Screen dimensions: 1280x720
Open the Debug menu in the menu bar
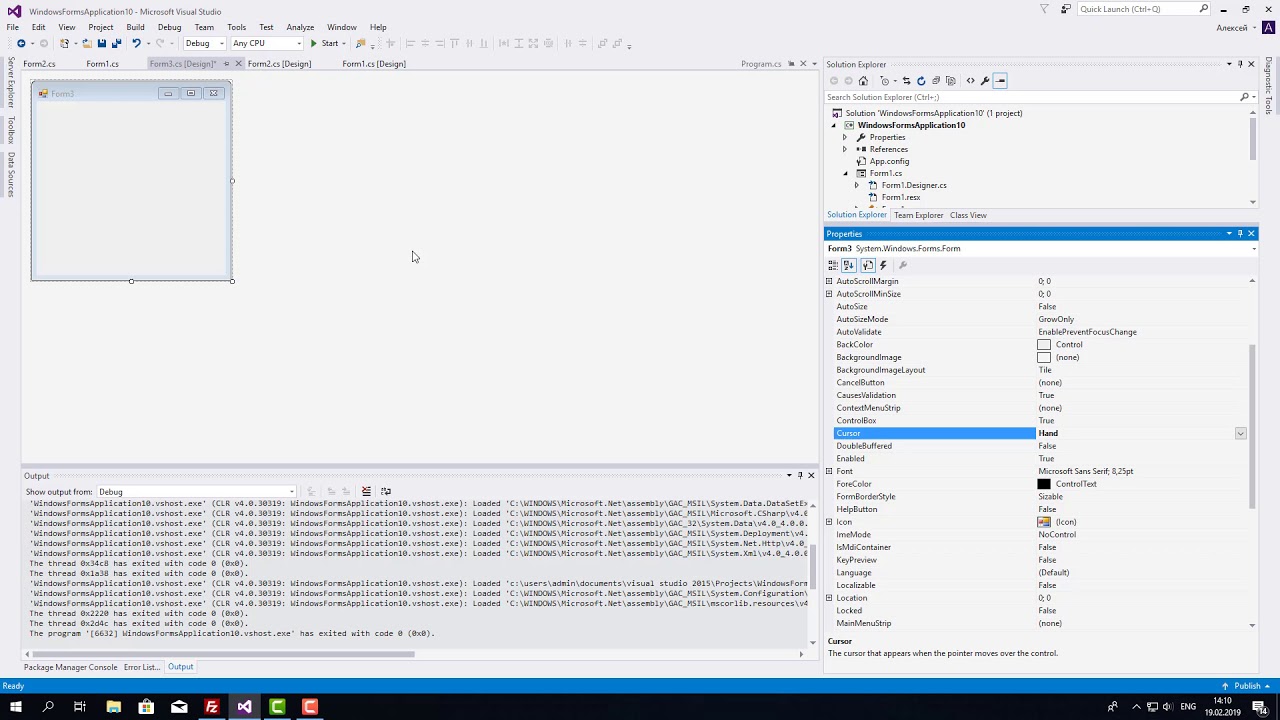pyautogui.click(x=169, y=27)
